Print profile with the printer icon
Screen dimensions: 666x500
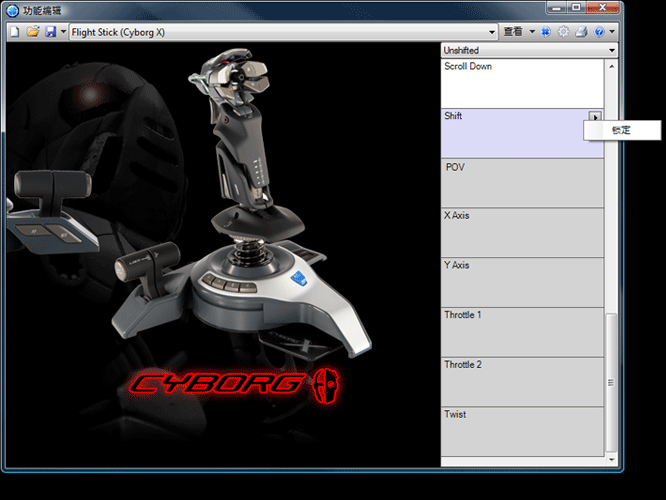(x=581, y=32)
